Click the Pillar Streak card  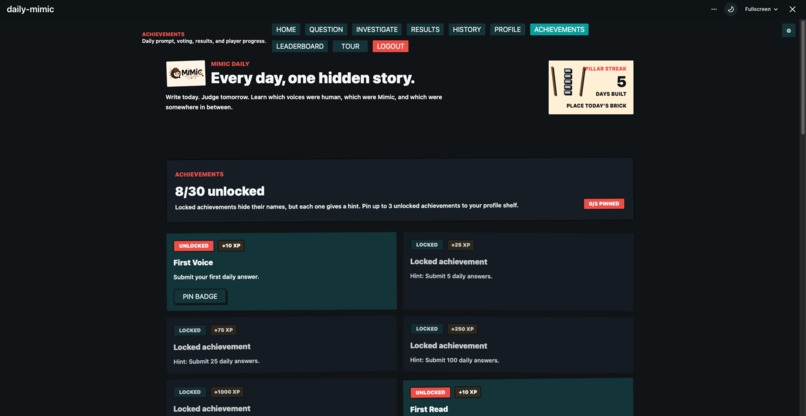coord(591,87)
